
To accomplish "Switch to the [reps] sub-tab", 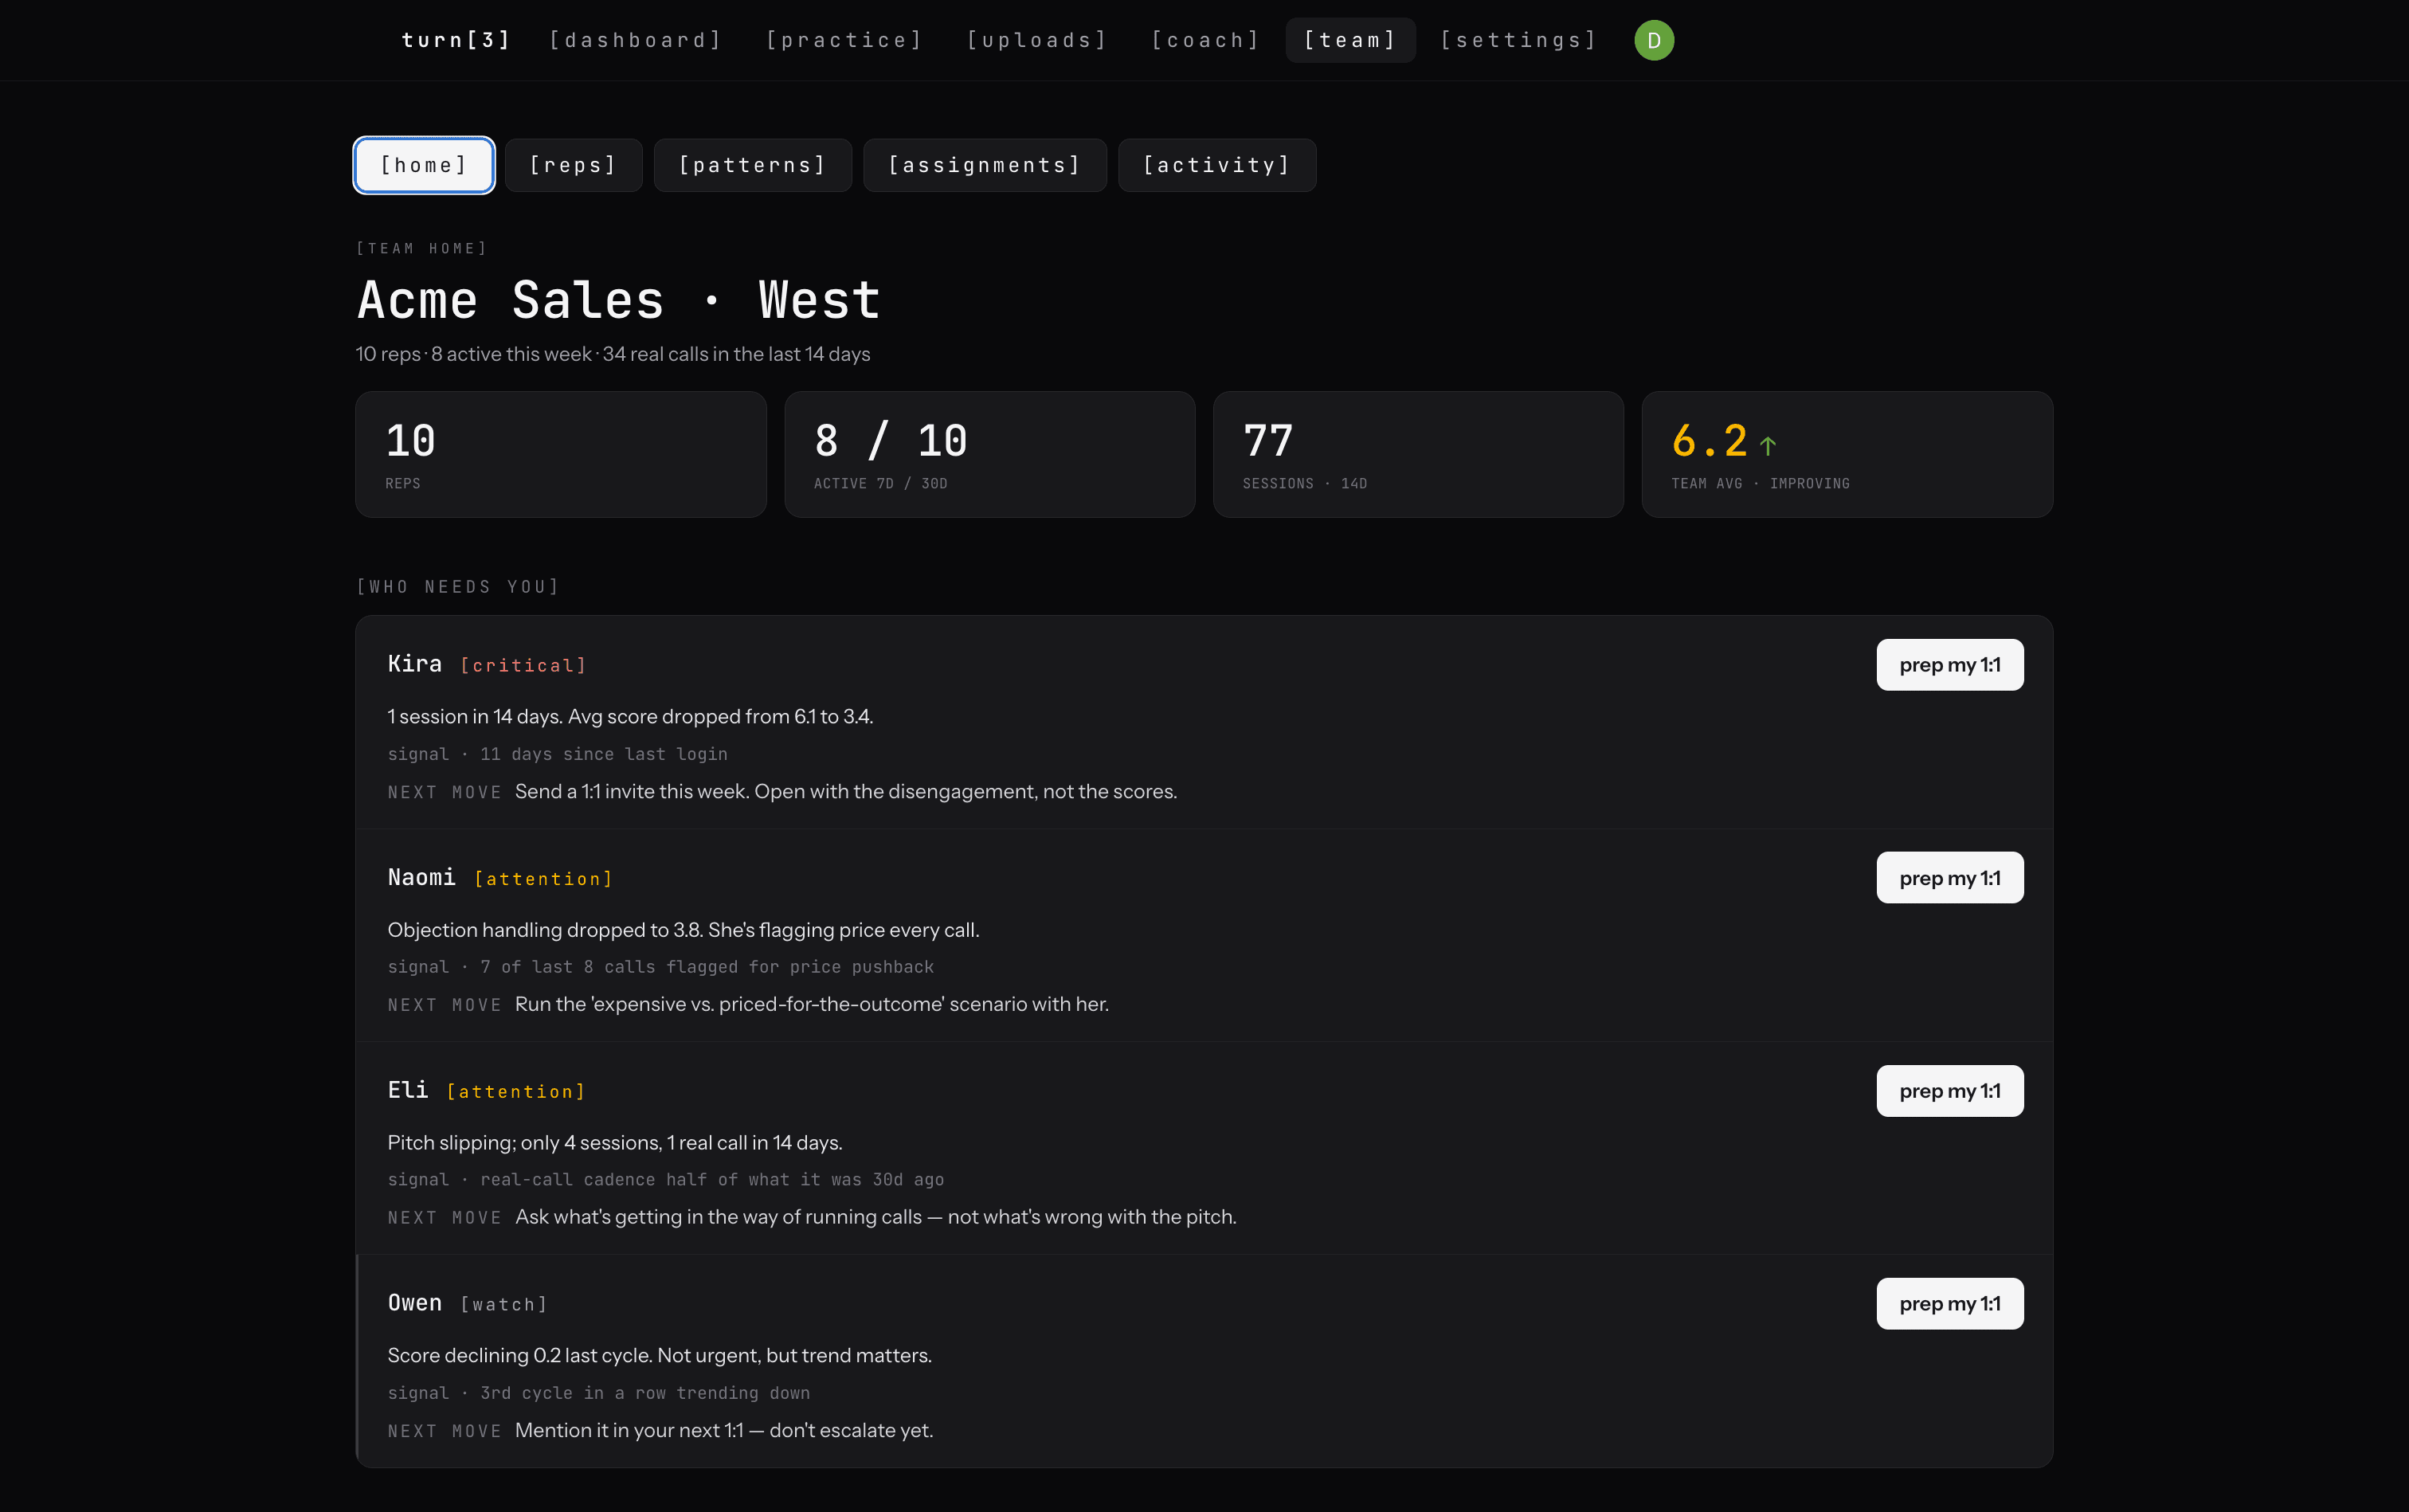I will tap(573, 165).
